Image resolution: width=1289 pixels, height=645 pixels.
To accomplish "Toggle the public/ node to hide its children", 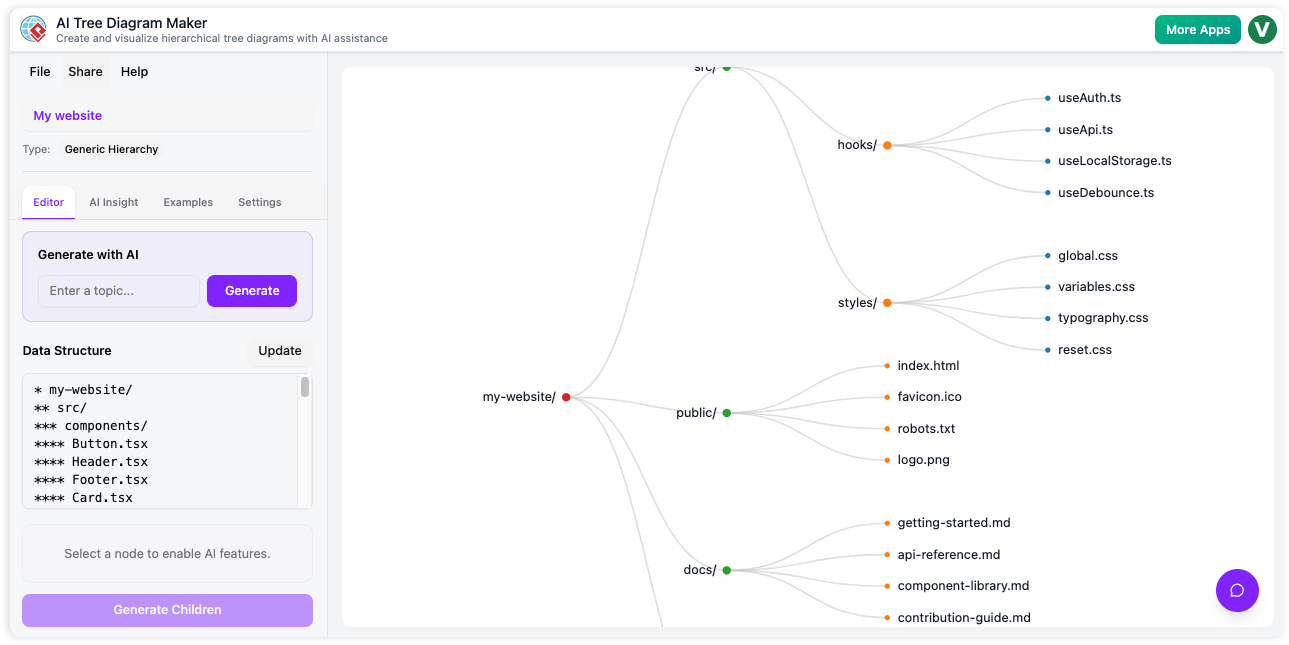I will coord(727,411).
